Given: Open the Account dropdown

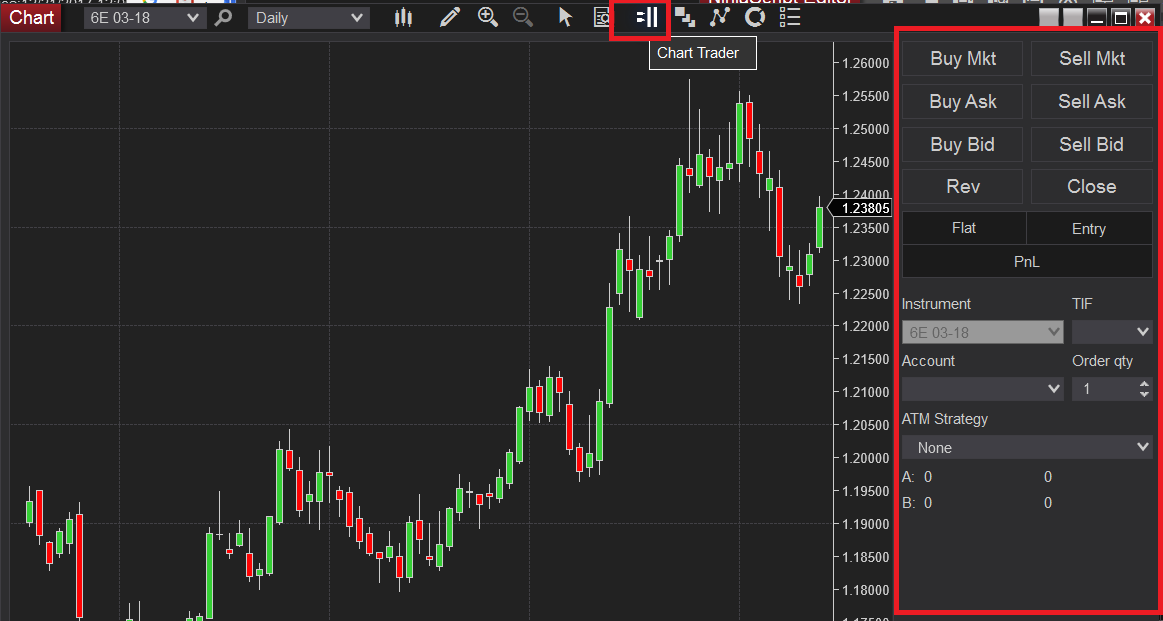Looking at the screenshot, I should click(x=982, y=388).
